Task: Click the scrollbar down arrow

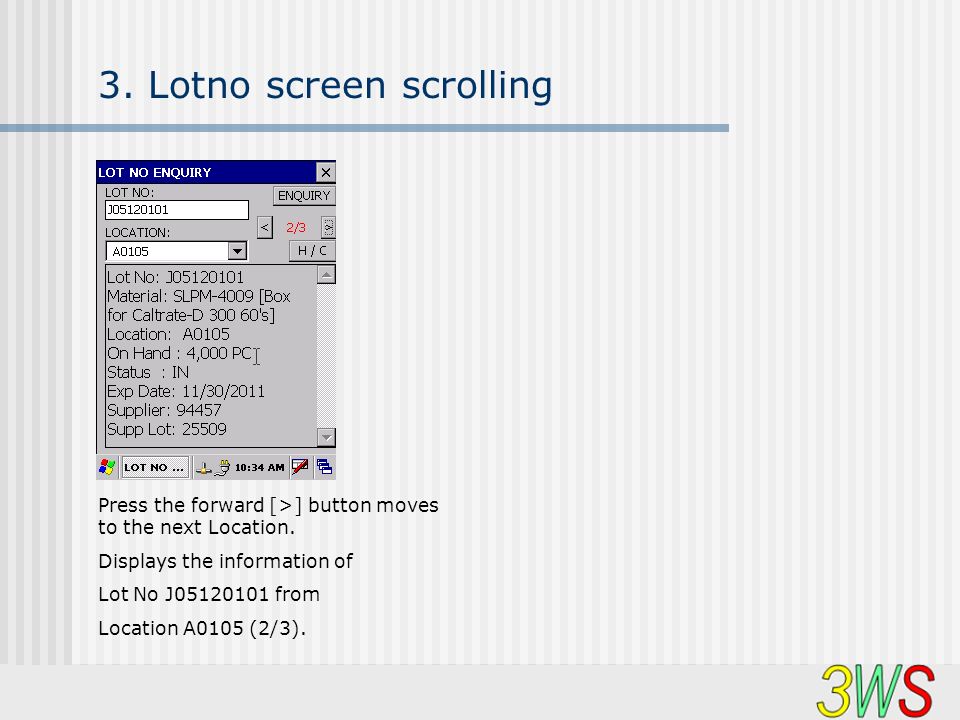Action: tap(326, 437)
